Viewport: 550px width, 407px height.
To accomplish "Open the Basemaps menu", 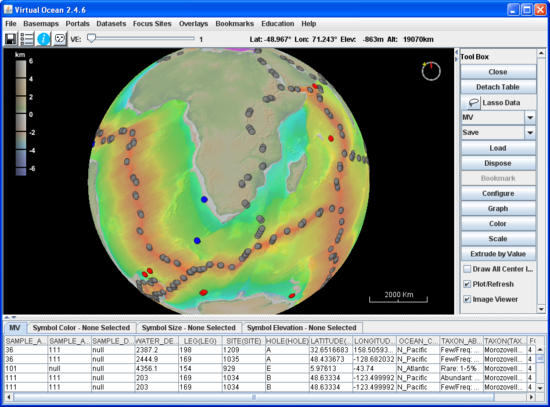I will point(41,24).
